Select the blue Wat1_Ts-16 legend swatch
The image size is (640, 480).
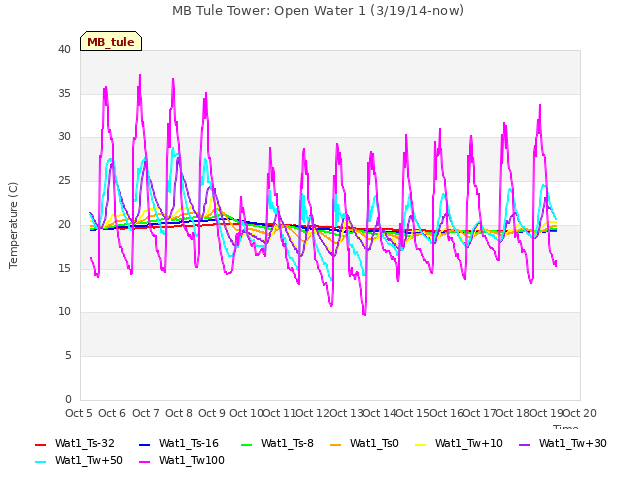click(144, 444)
